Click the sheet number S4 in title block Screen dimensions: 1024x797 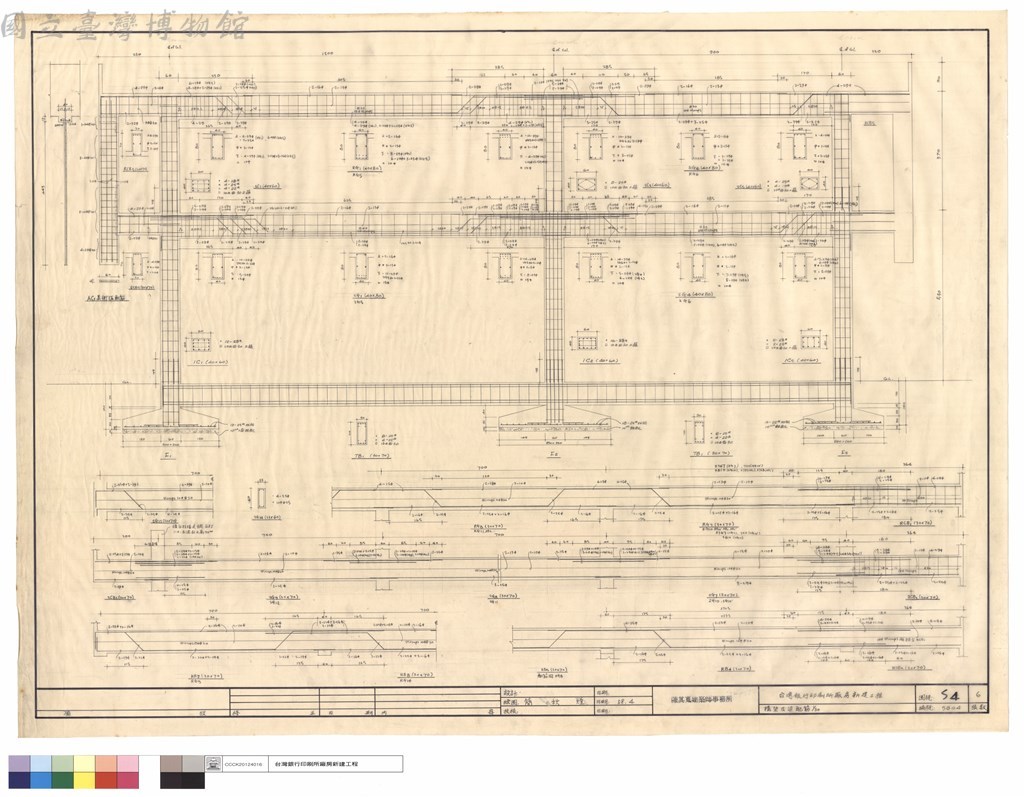[x=949, y=696]
